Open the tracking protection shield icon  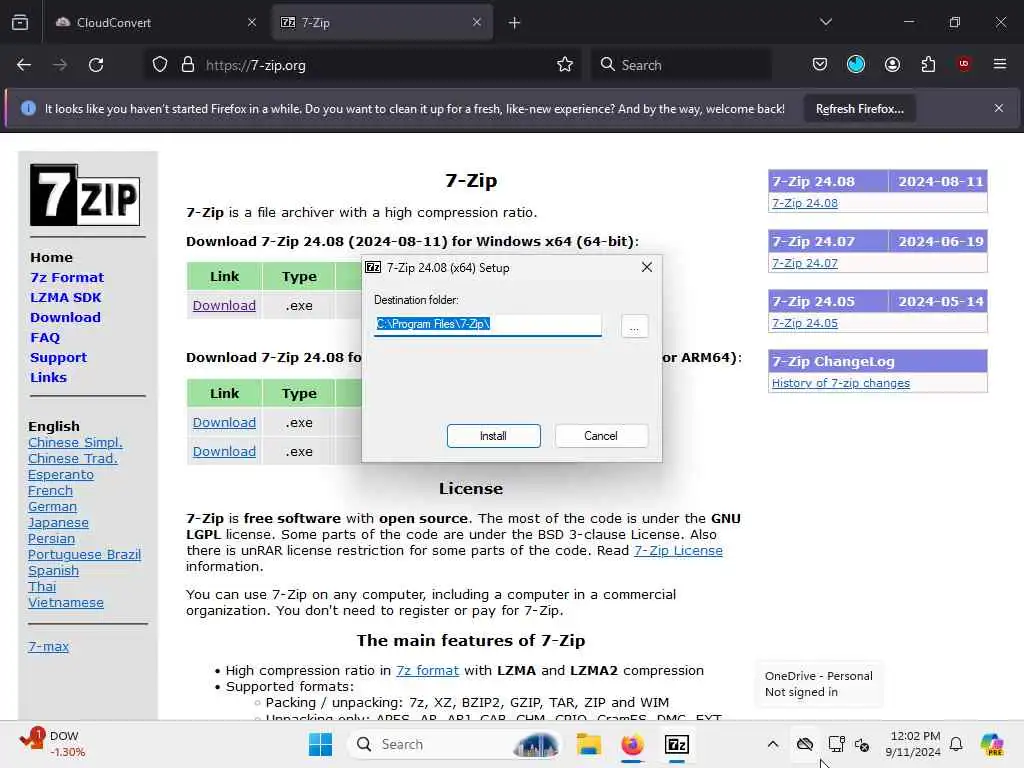coord(160,65)
